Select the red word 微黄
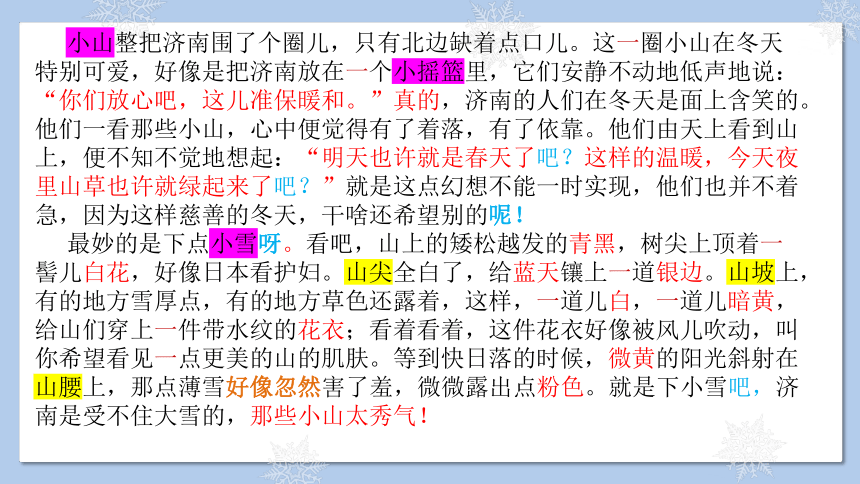 coord(631,358)
